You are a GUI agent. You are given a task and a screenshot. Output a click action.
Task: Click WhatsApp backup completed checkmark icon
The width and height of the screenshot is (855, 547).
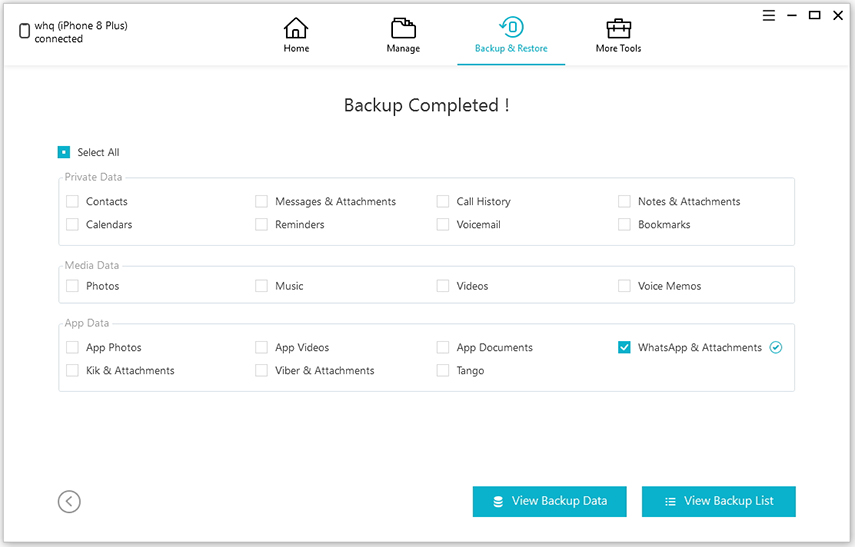tap(775, 347)
